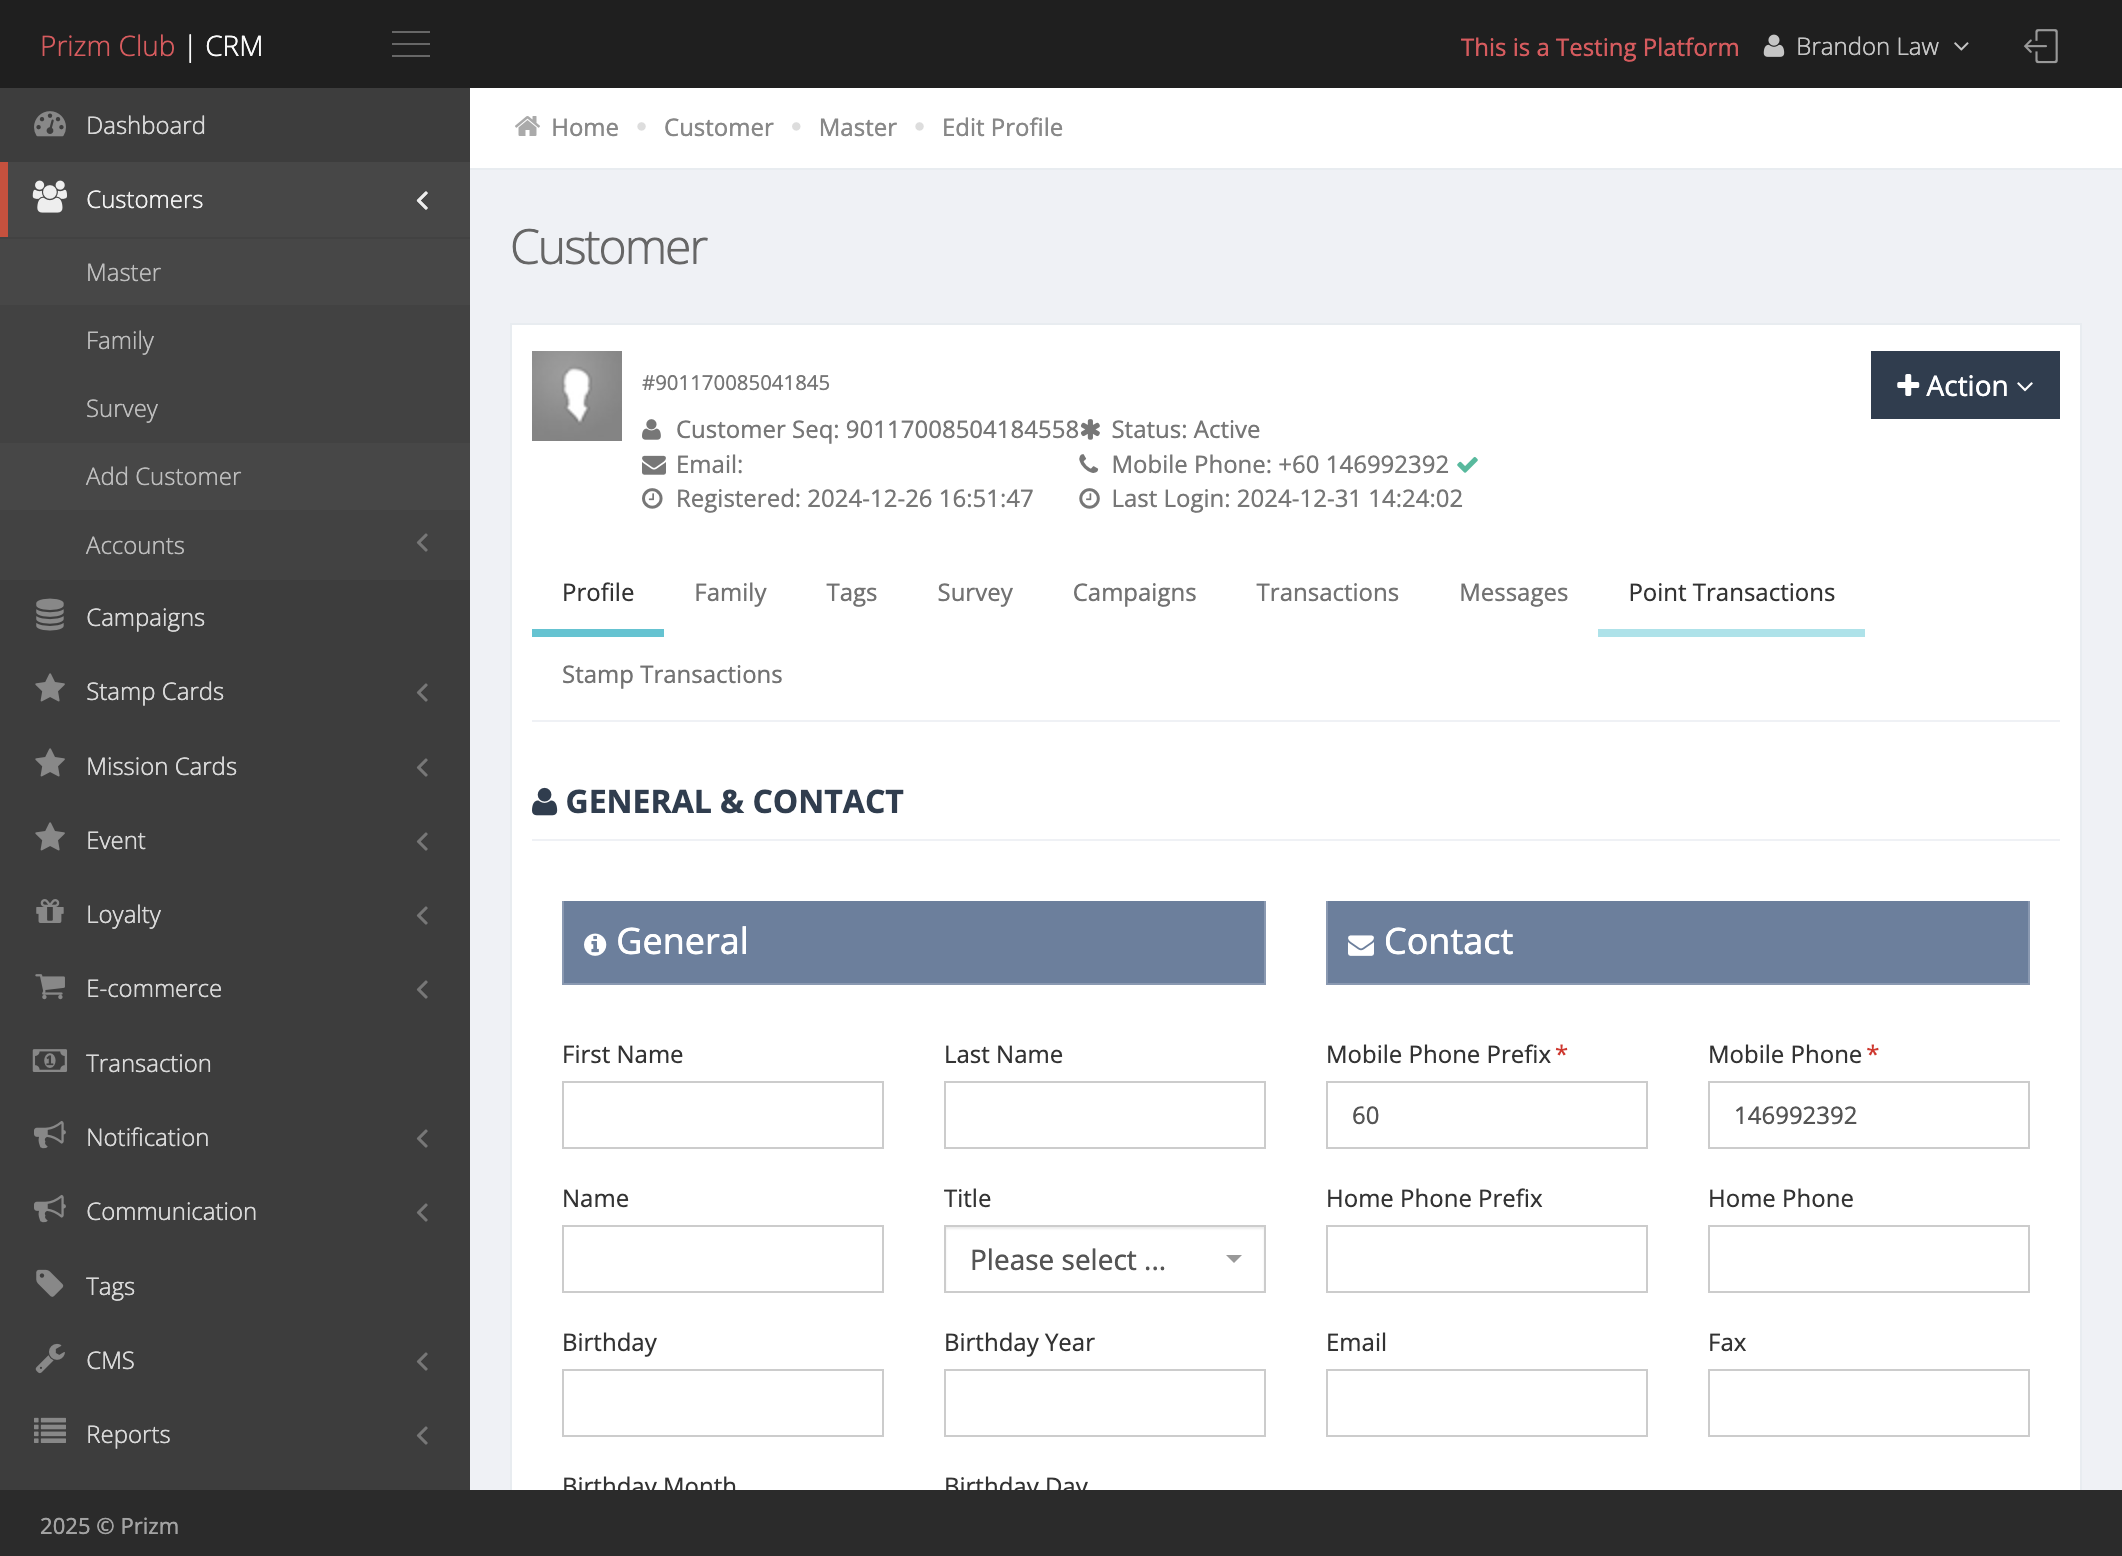The image size is (2122, 1556).
Task: Open Survey in Customers submenu
Action: pyautogui.click(x=235, y=408)
